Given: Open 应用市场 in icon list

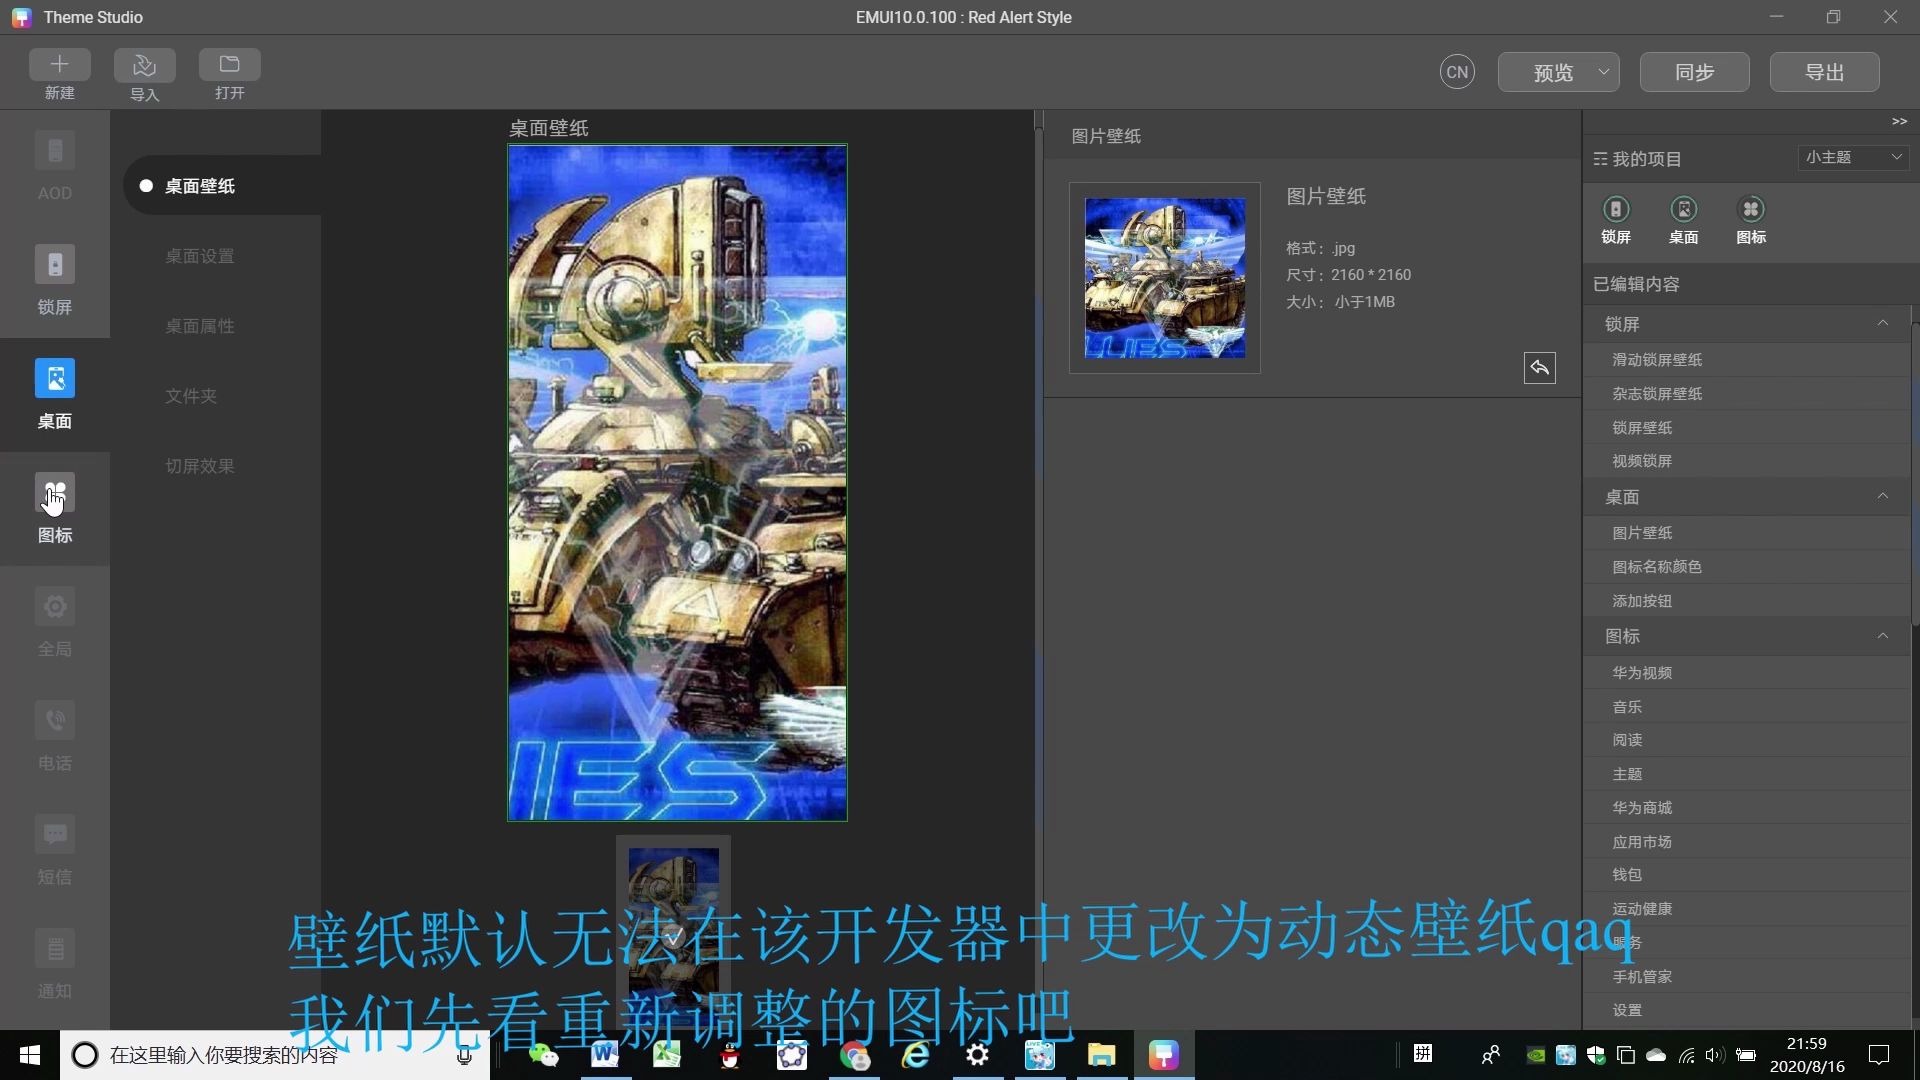Looking at the screenshot, I should pyautogui.click(x=1746, y=842).
